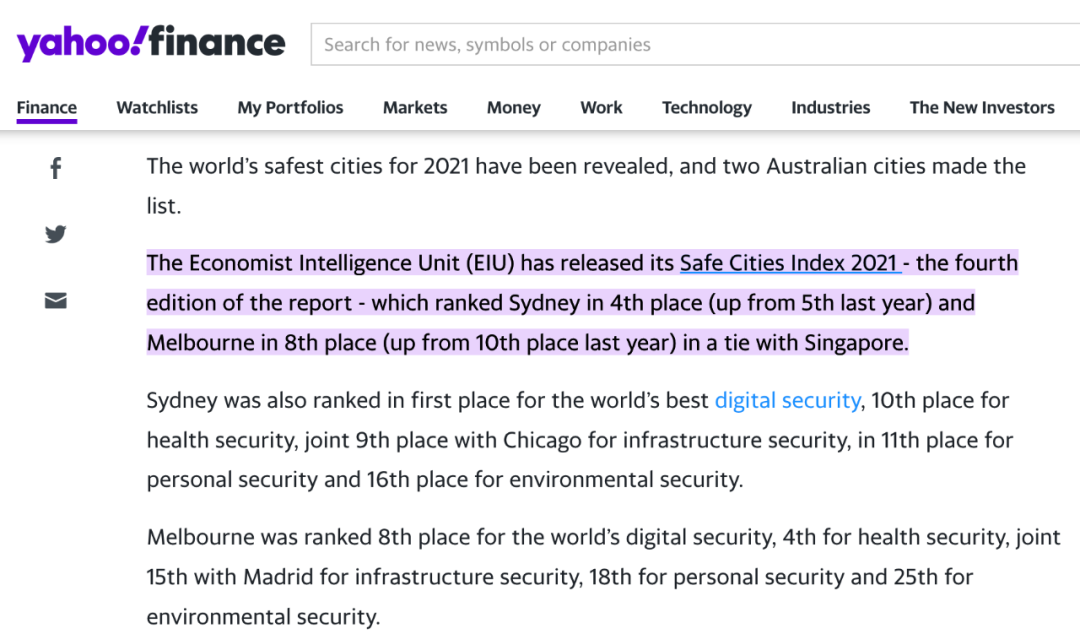The width and height of the screenshot is (1080, 634).
Task: Open the Work nav item
Action: 601,108
